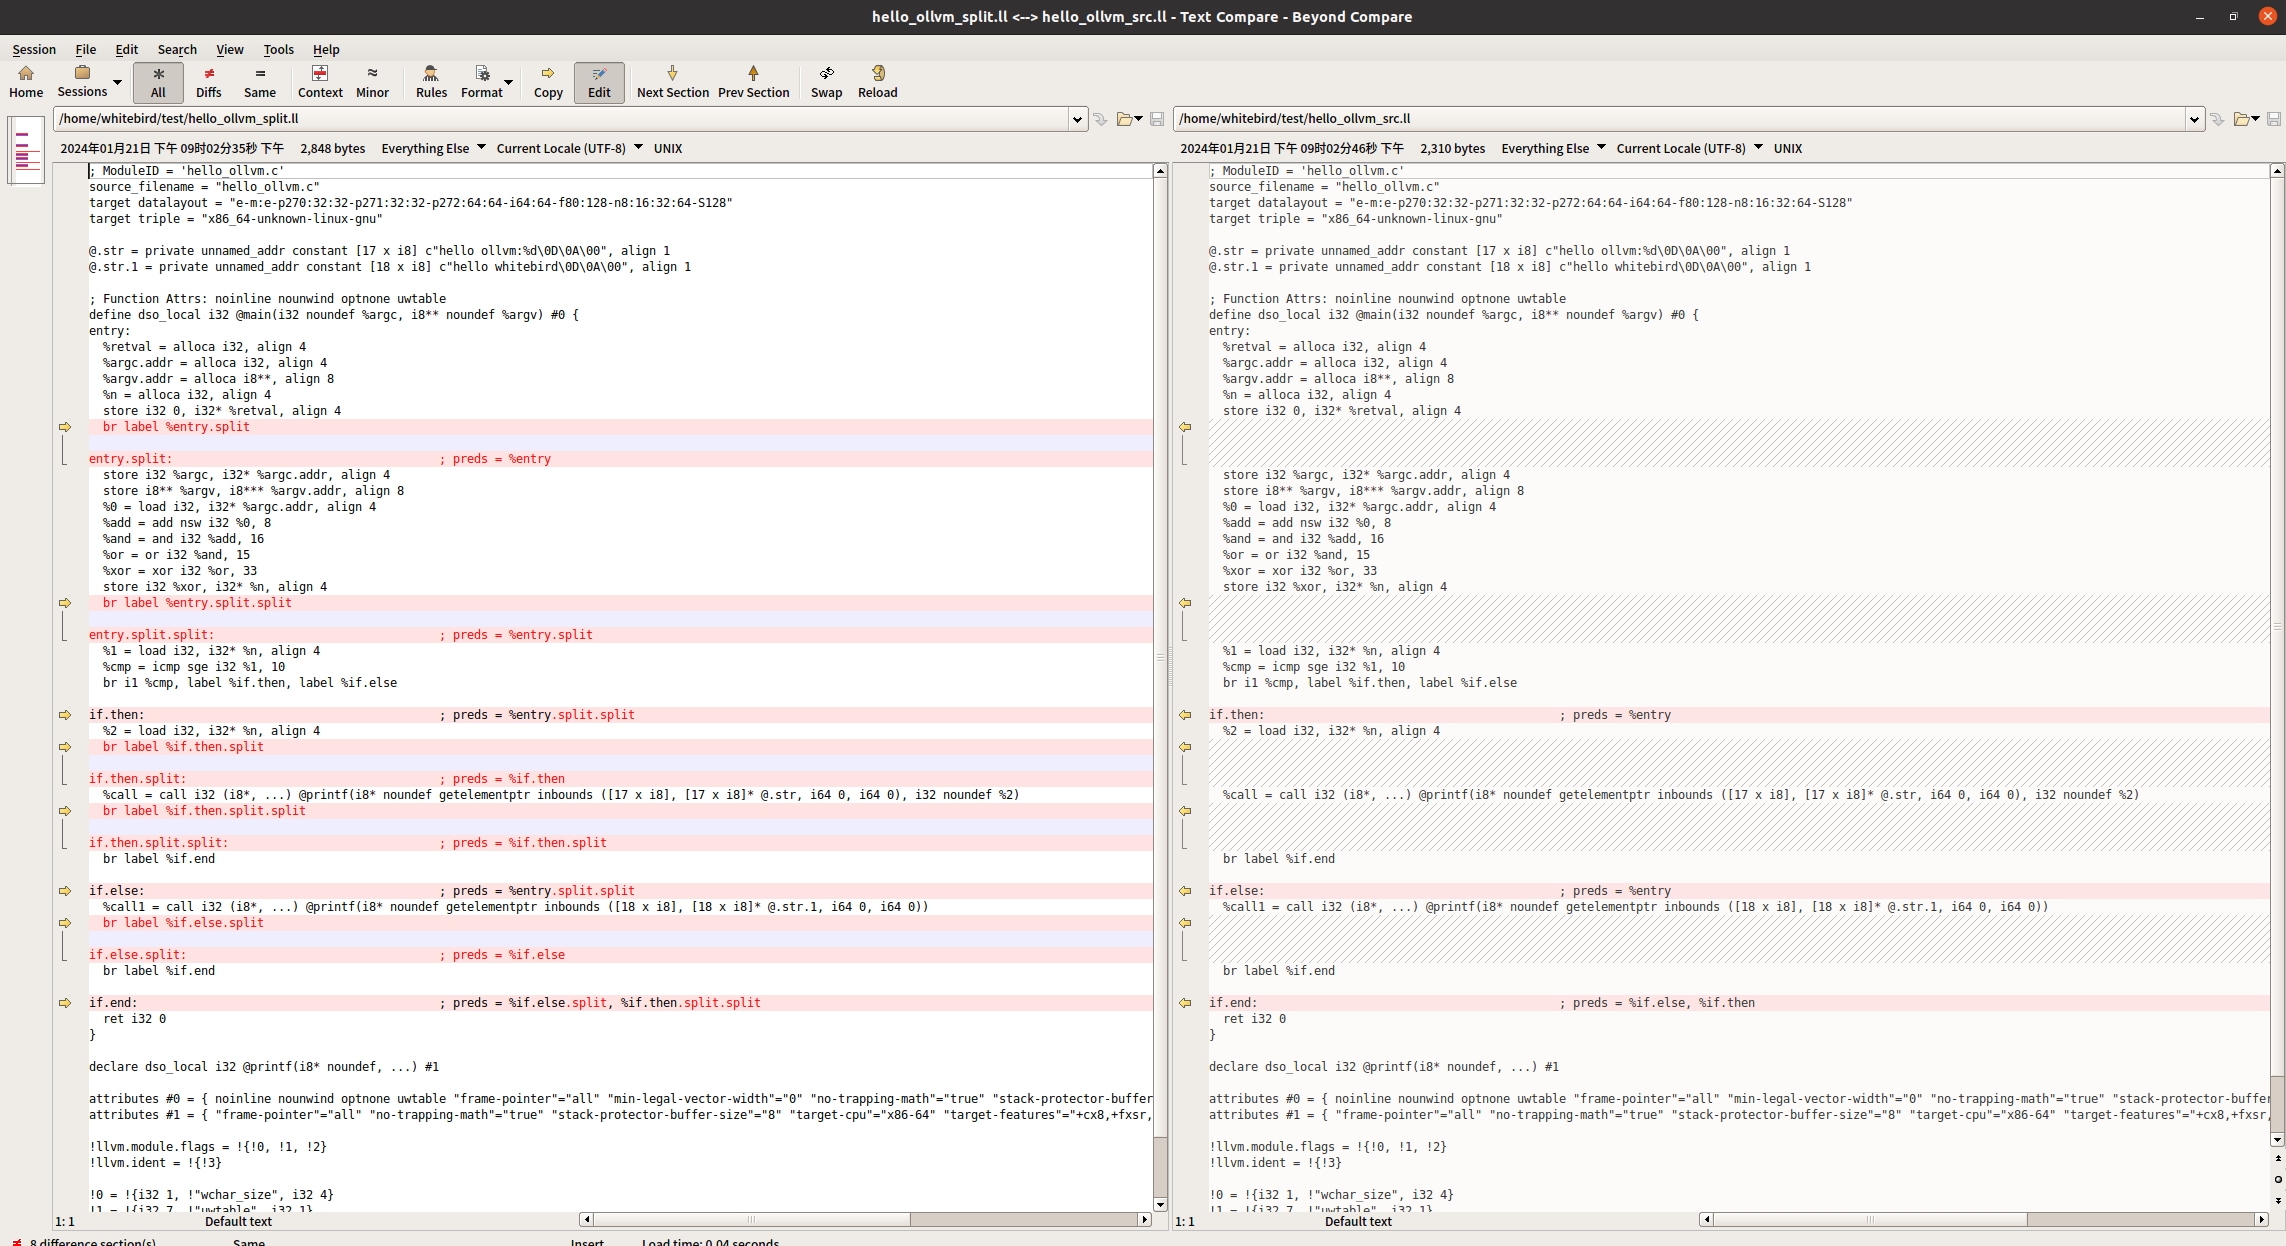Open the Session menu
Image resolution: width=2286 pixels, height=1246 pixels.
(x=34, y=49)
